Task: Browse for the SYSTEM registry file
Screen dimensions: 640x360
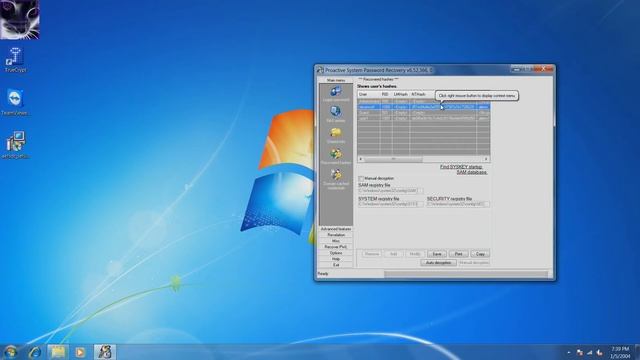Action: (421, 204)
